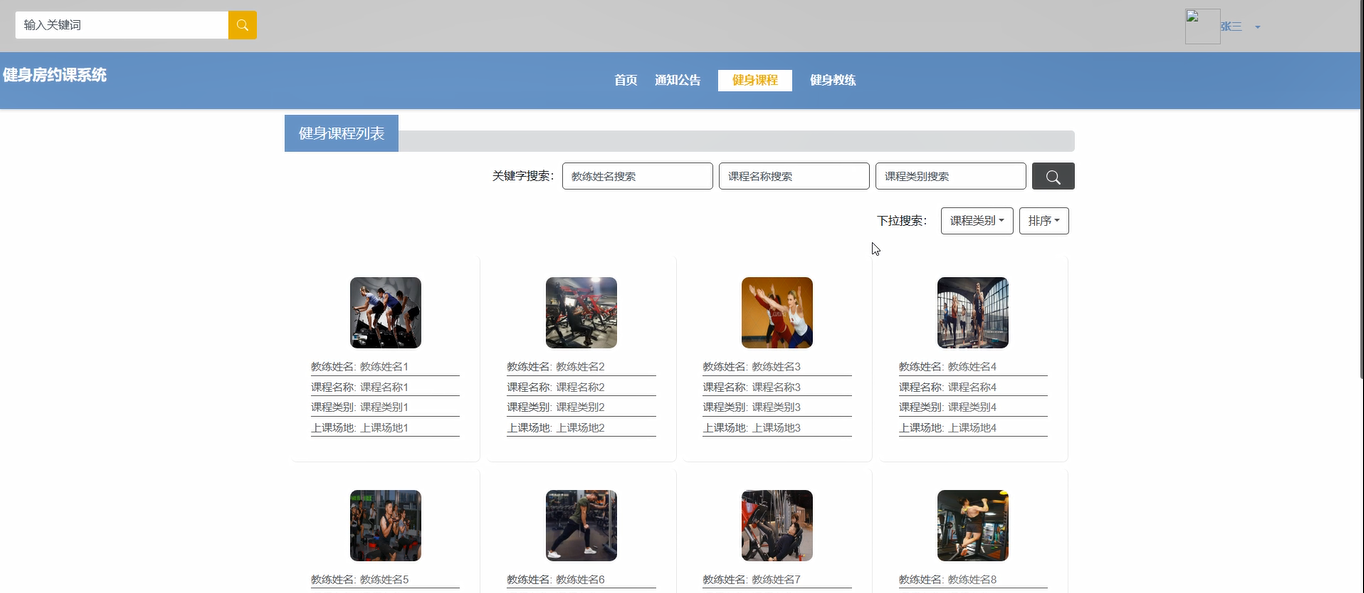
Task: Open course thumbnail for 教练姓名7
Action: click(777, 526)
